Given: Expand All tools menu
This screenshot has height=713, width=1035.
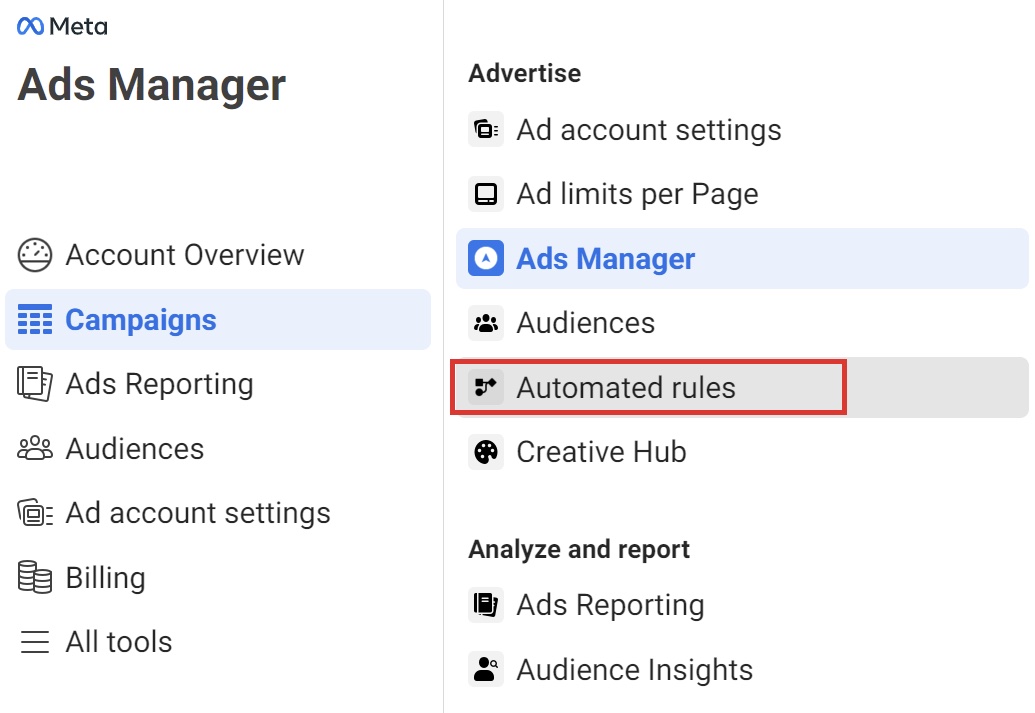Looking at the screenshot, I should 218,642.
